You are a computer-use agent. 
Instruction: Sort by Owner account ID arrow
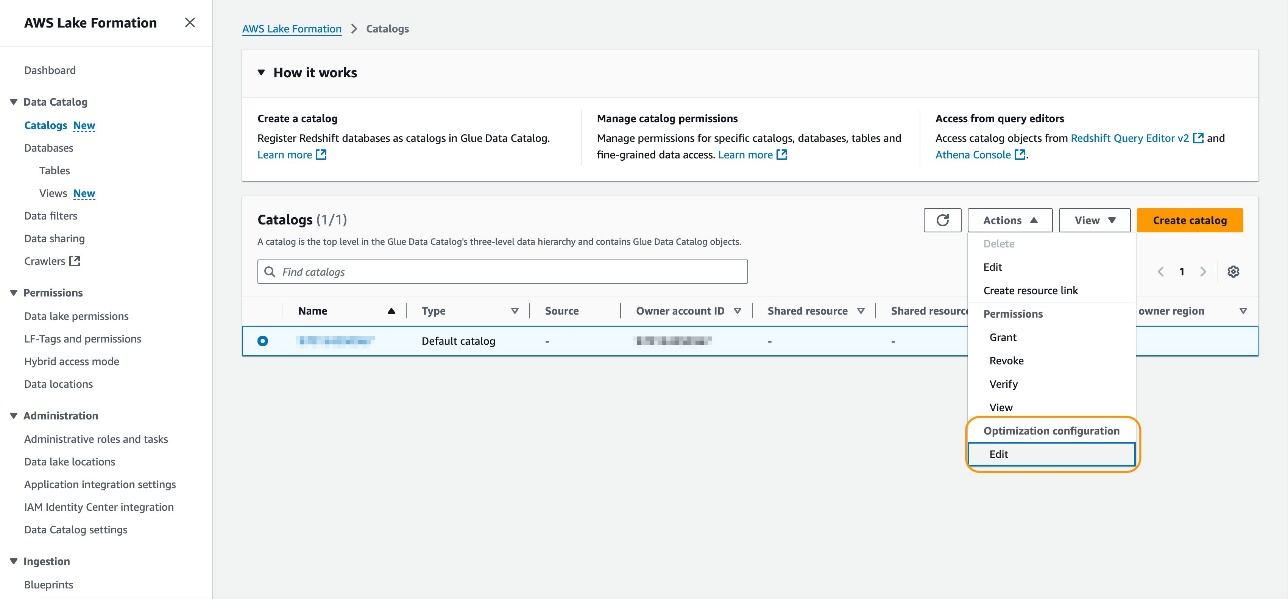click(737, 311)
